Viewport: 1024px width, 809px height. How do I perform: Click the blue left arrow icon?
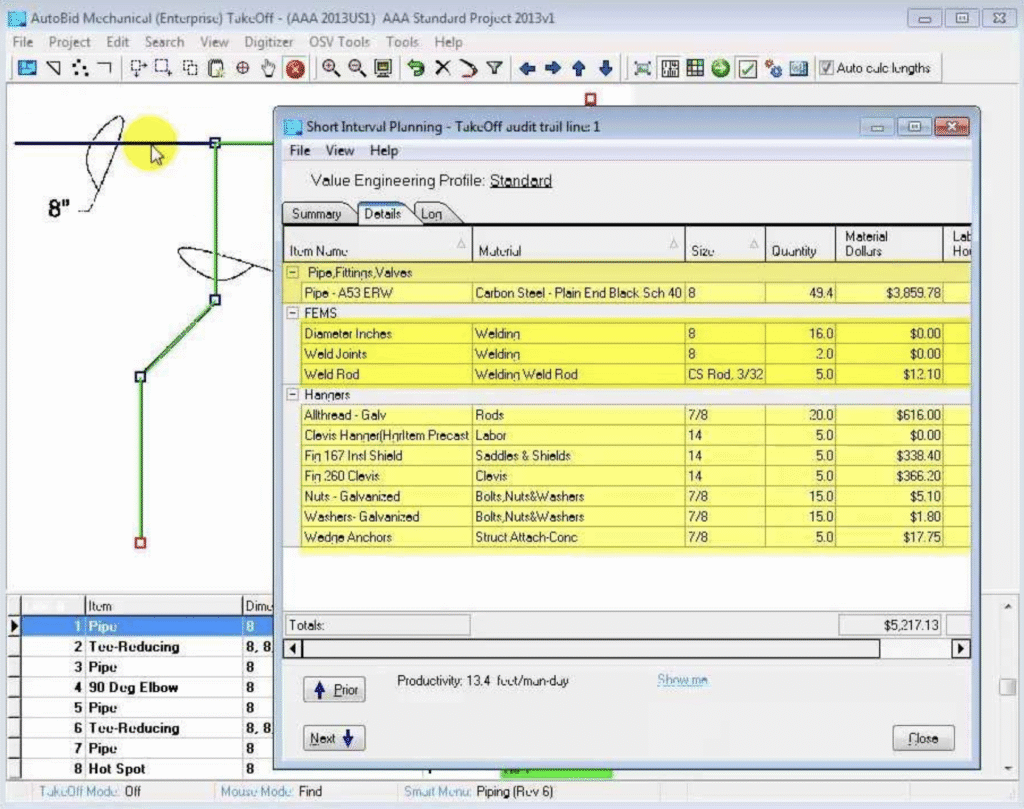tap(528, 68)
